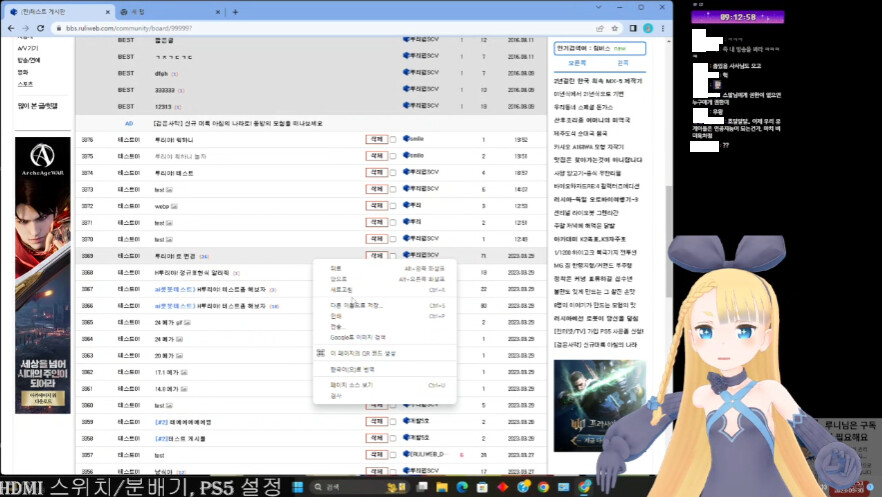The height and width of the screenshot is (497, 882).
Task: Click the left sidebar ArcheAge War banner
Action: pos(43,275)
